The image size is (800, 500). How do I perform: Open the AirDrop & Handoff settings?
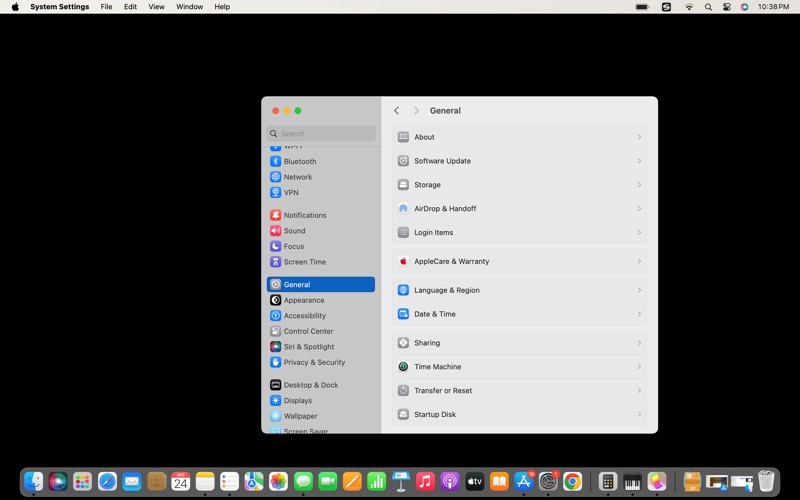click(x=445, y=209)
